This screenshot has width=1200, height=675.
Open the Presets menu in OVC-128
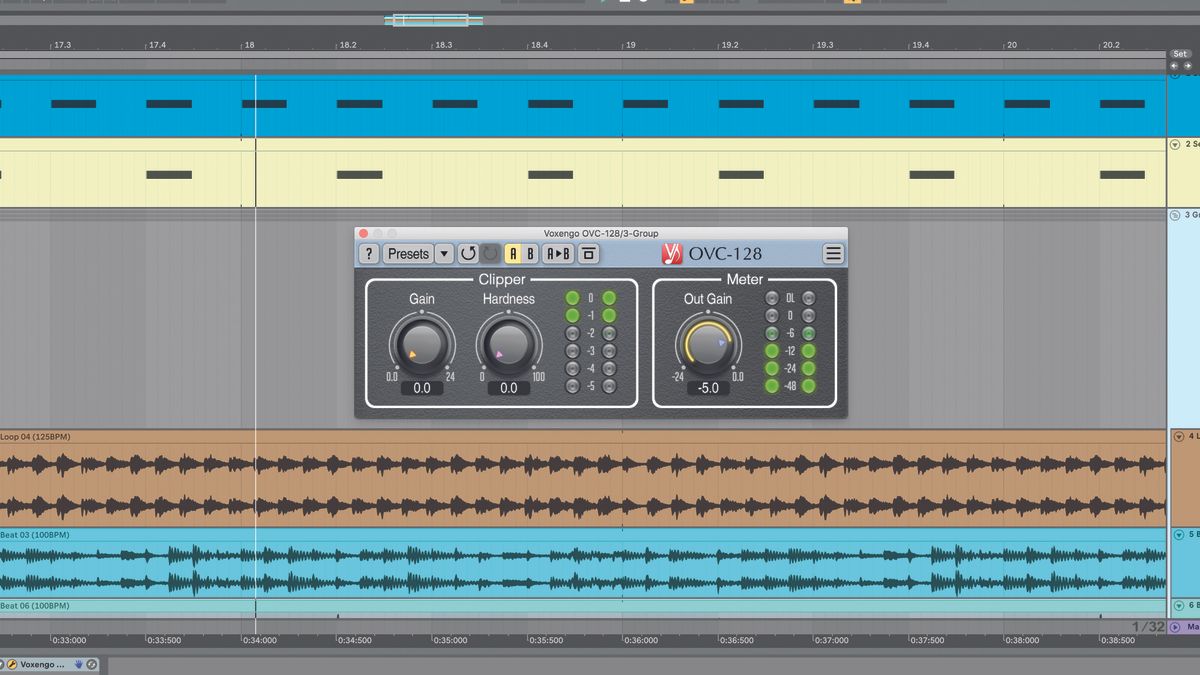click(407, 254)
